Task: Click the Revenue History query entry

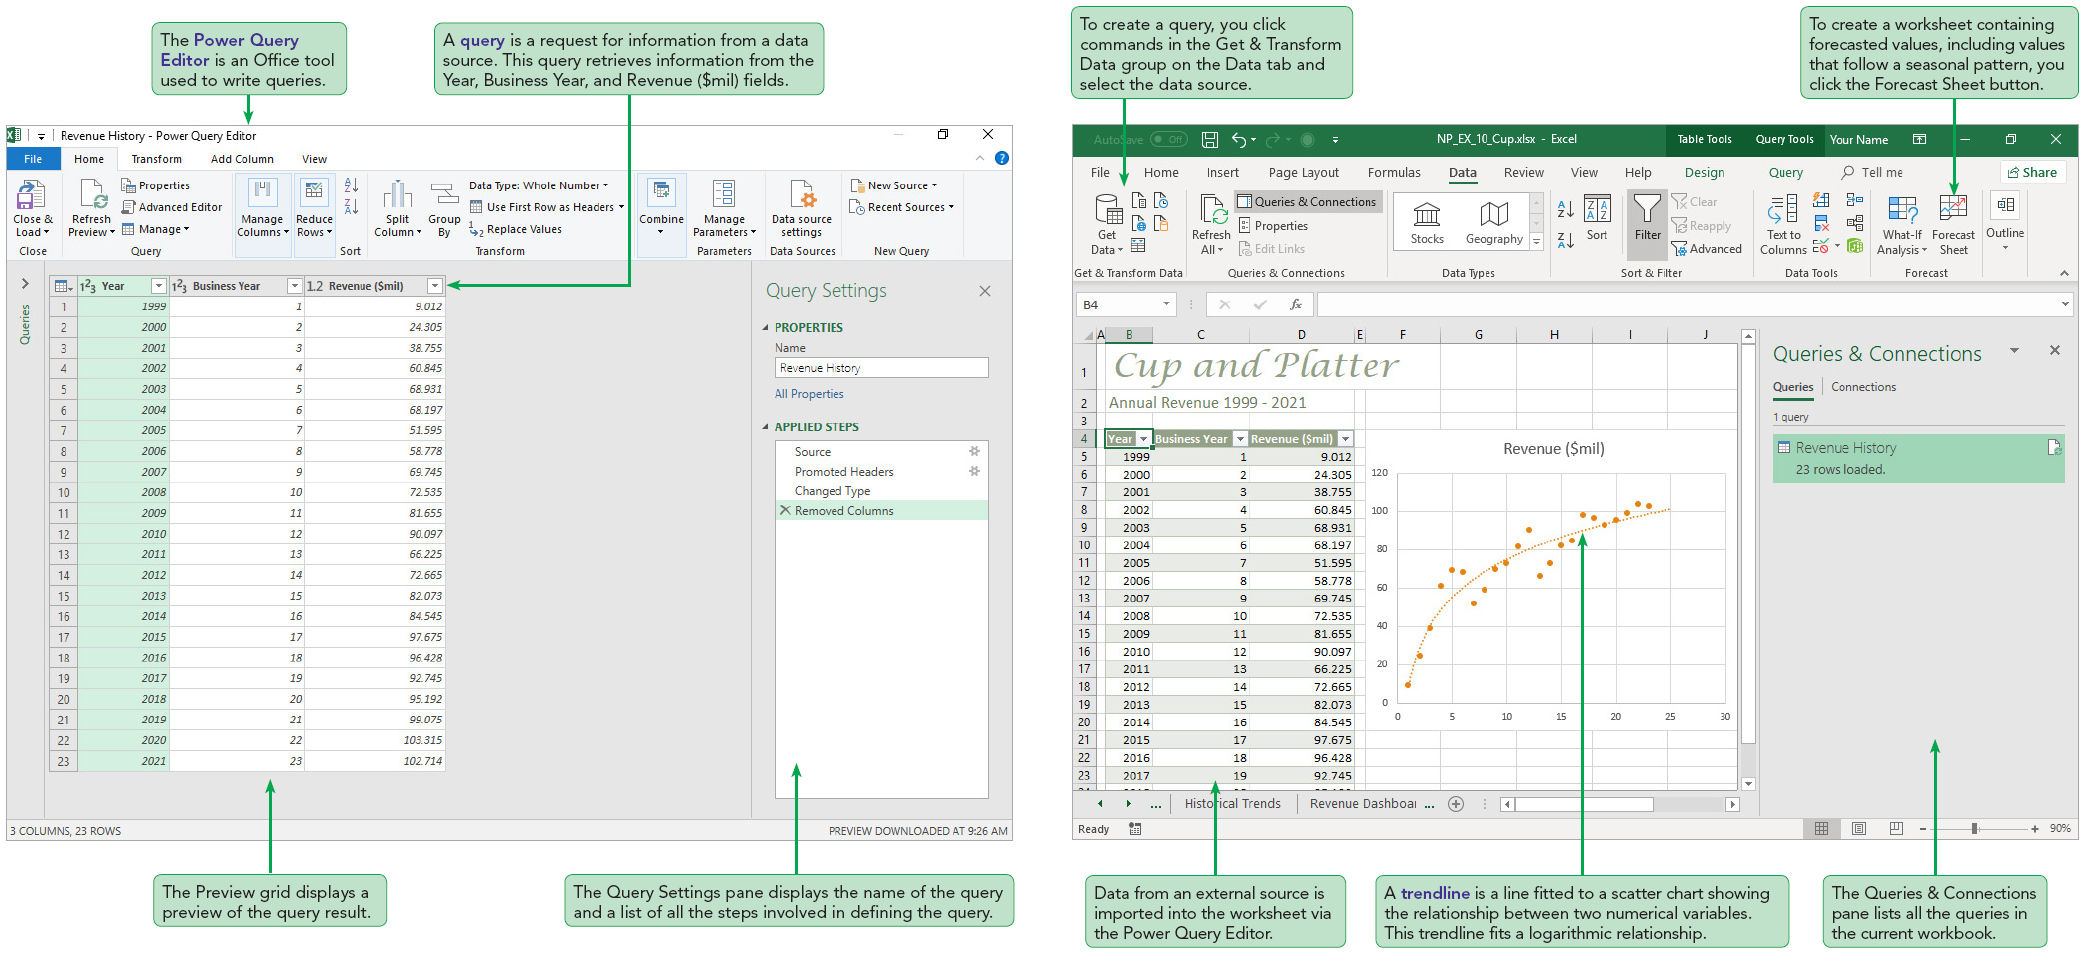Action: pyautogui.click(x=1918, y=458)
